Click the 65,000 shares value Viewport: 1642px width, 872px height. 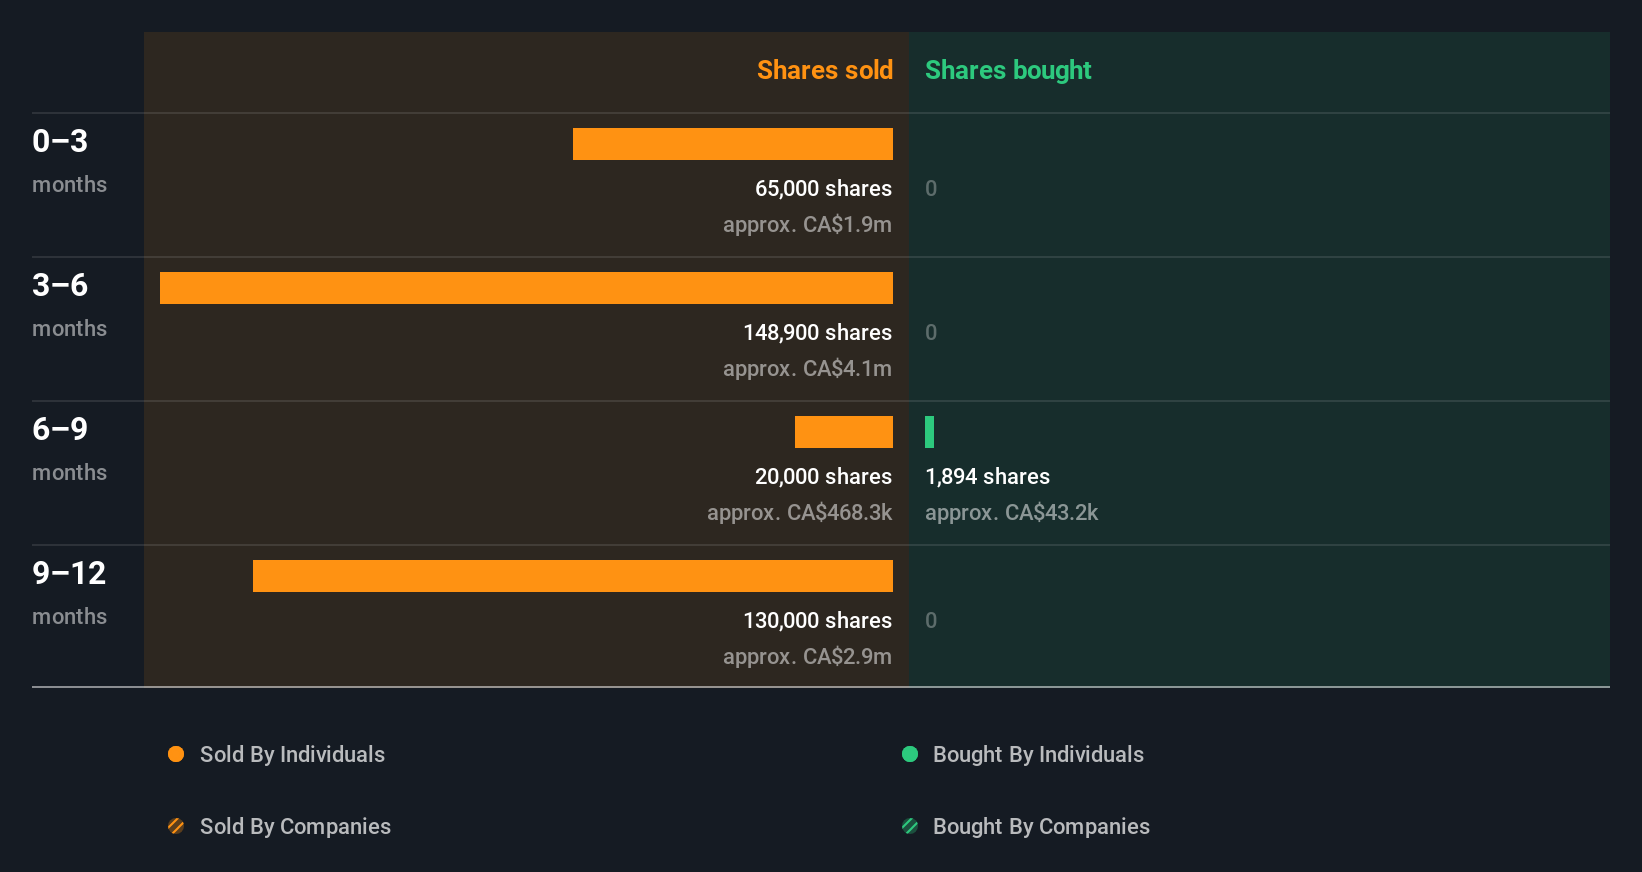tap(823, 188)
